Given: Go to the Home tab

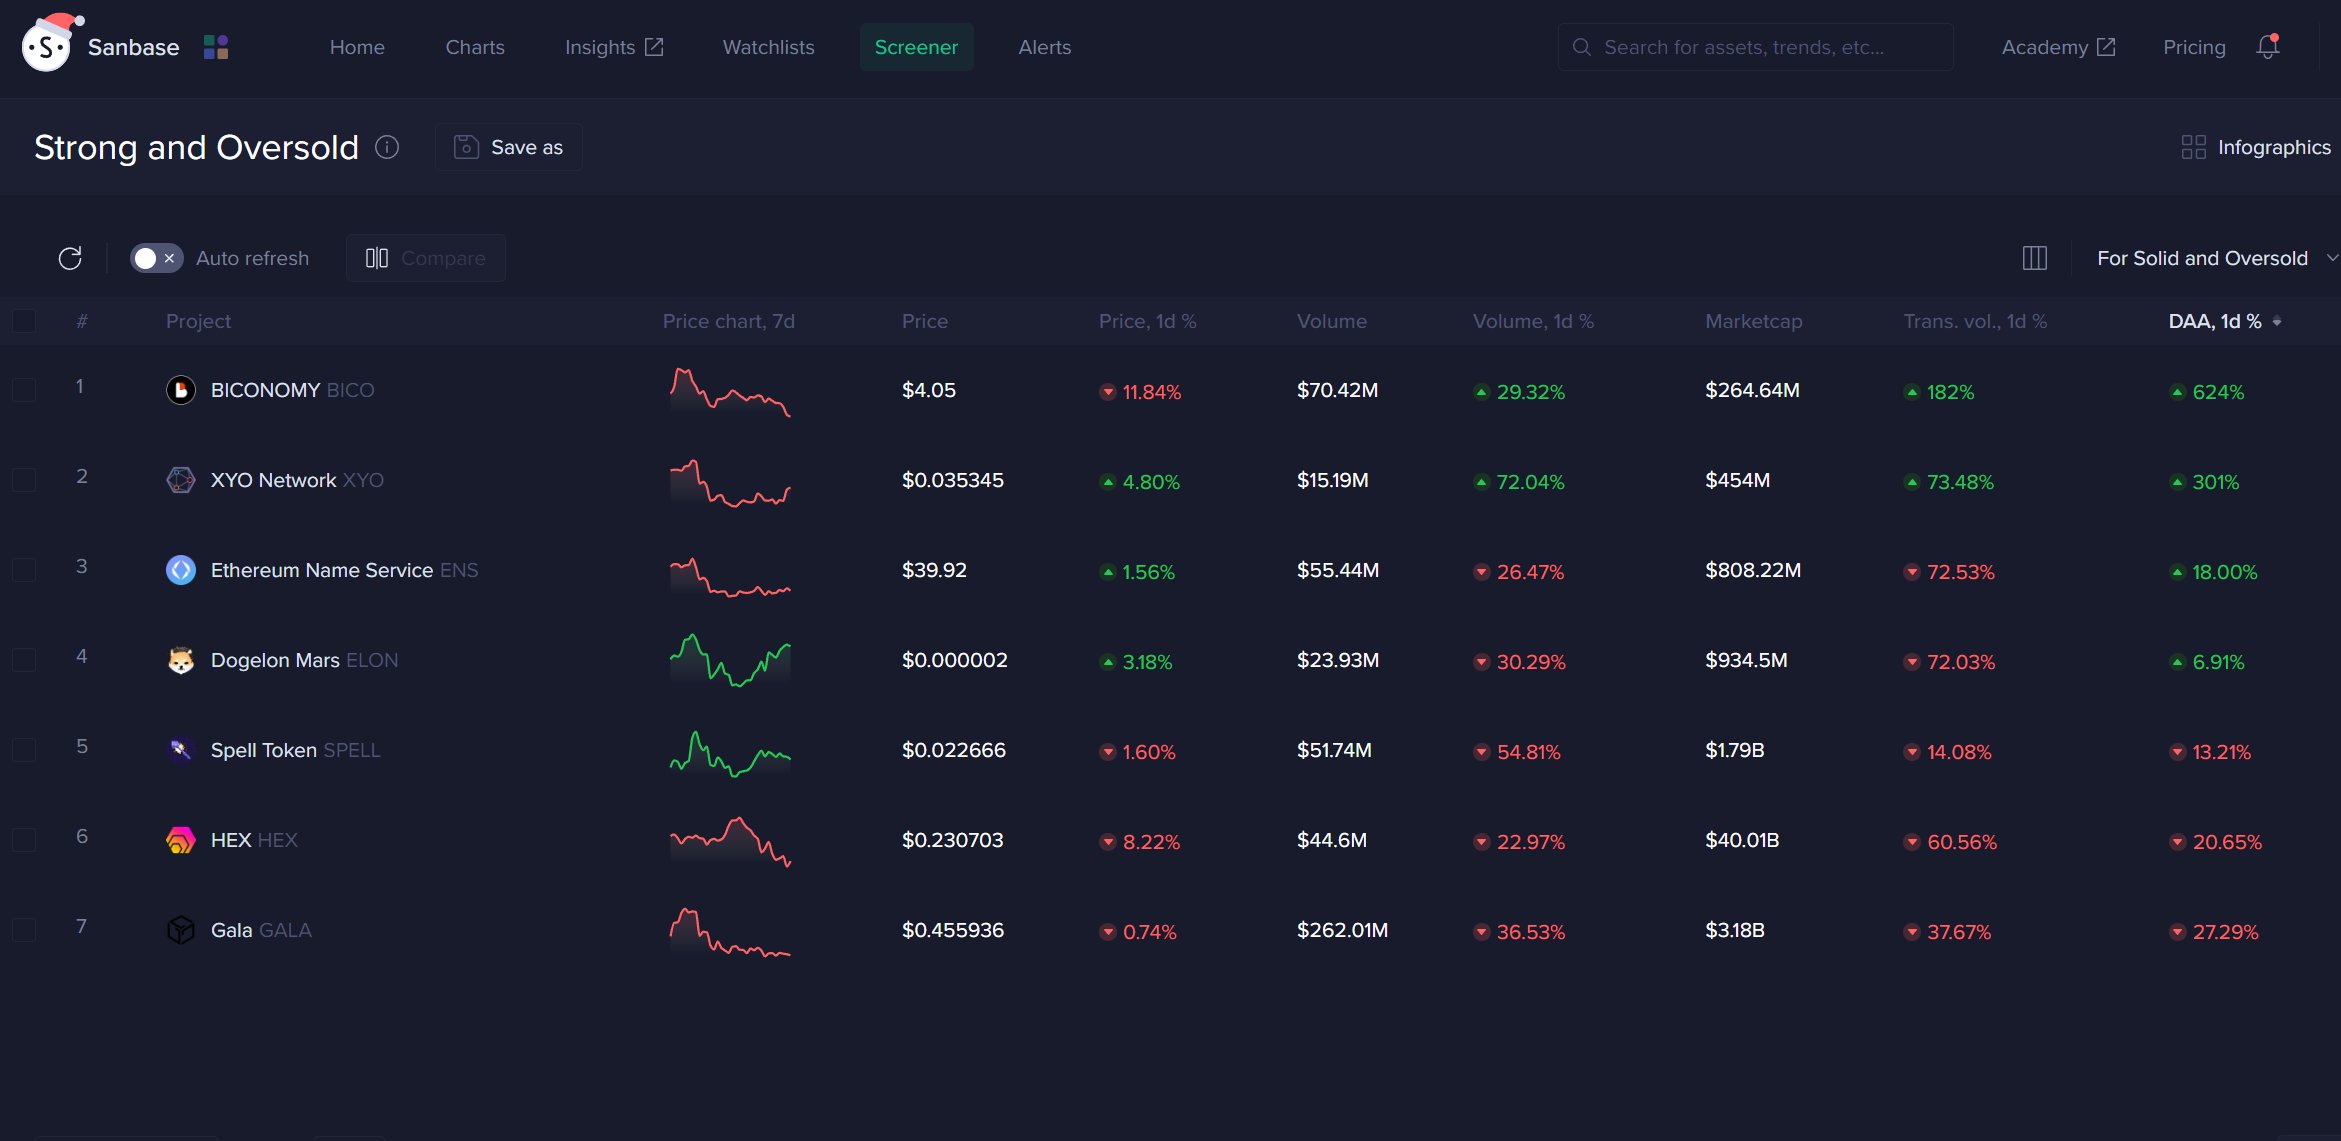Looking at the screenshot, I should click(357, 47).
